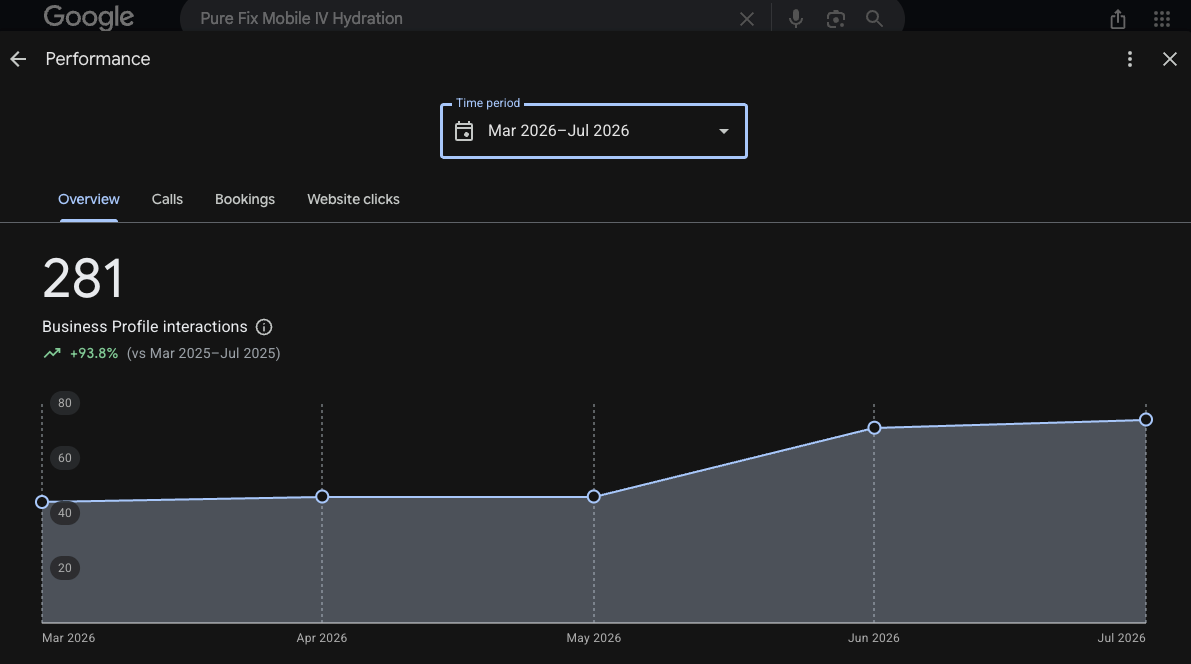The image size is (1191, 664).
Task: Open the three-dot more options menu
Action: click(x=1129, y=59)
